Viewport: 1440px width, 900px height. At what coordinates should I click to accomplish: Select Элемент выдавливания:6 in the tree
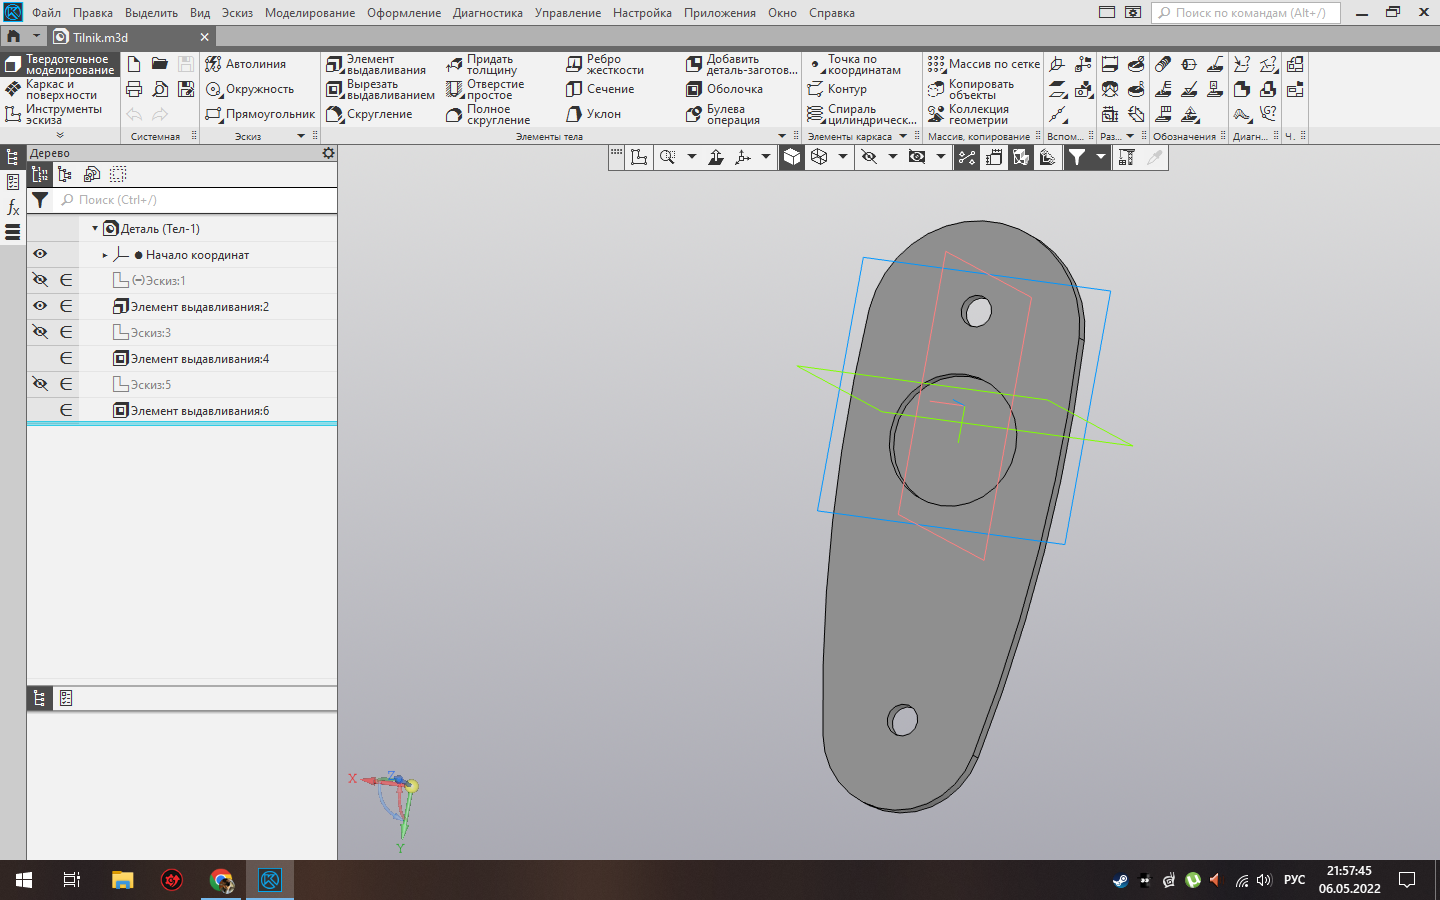199,411
